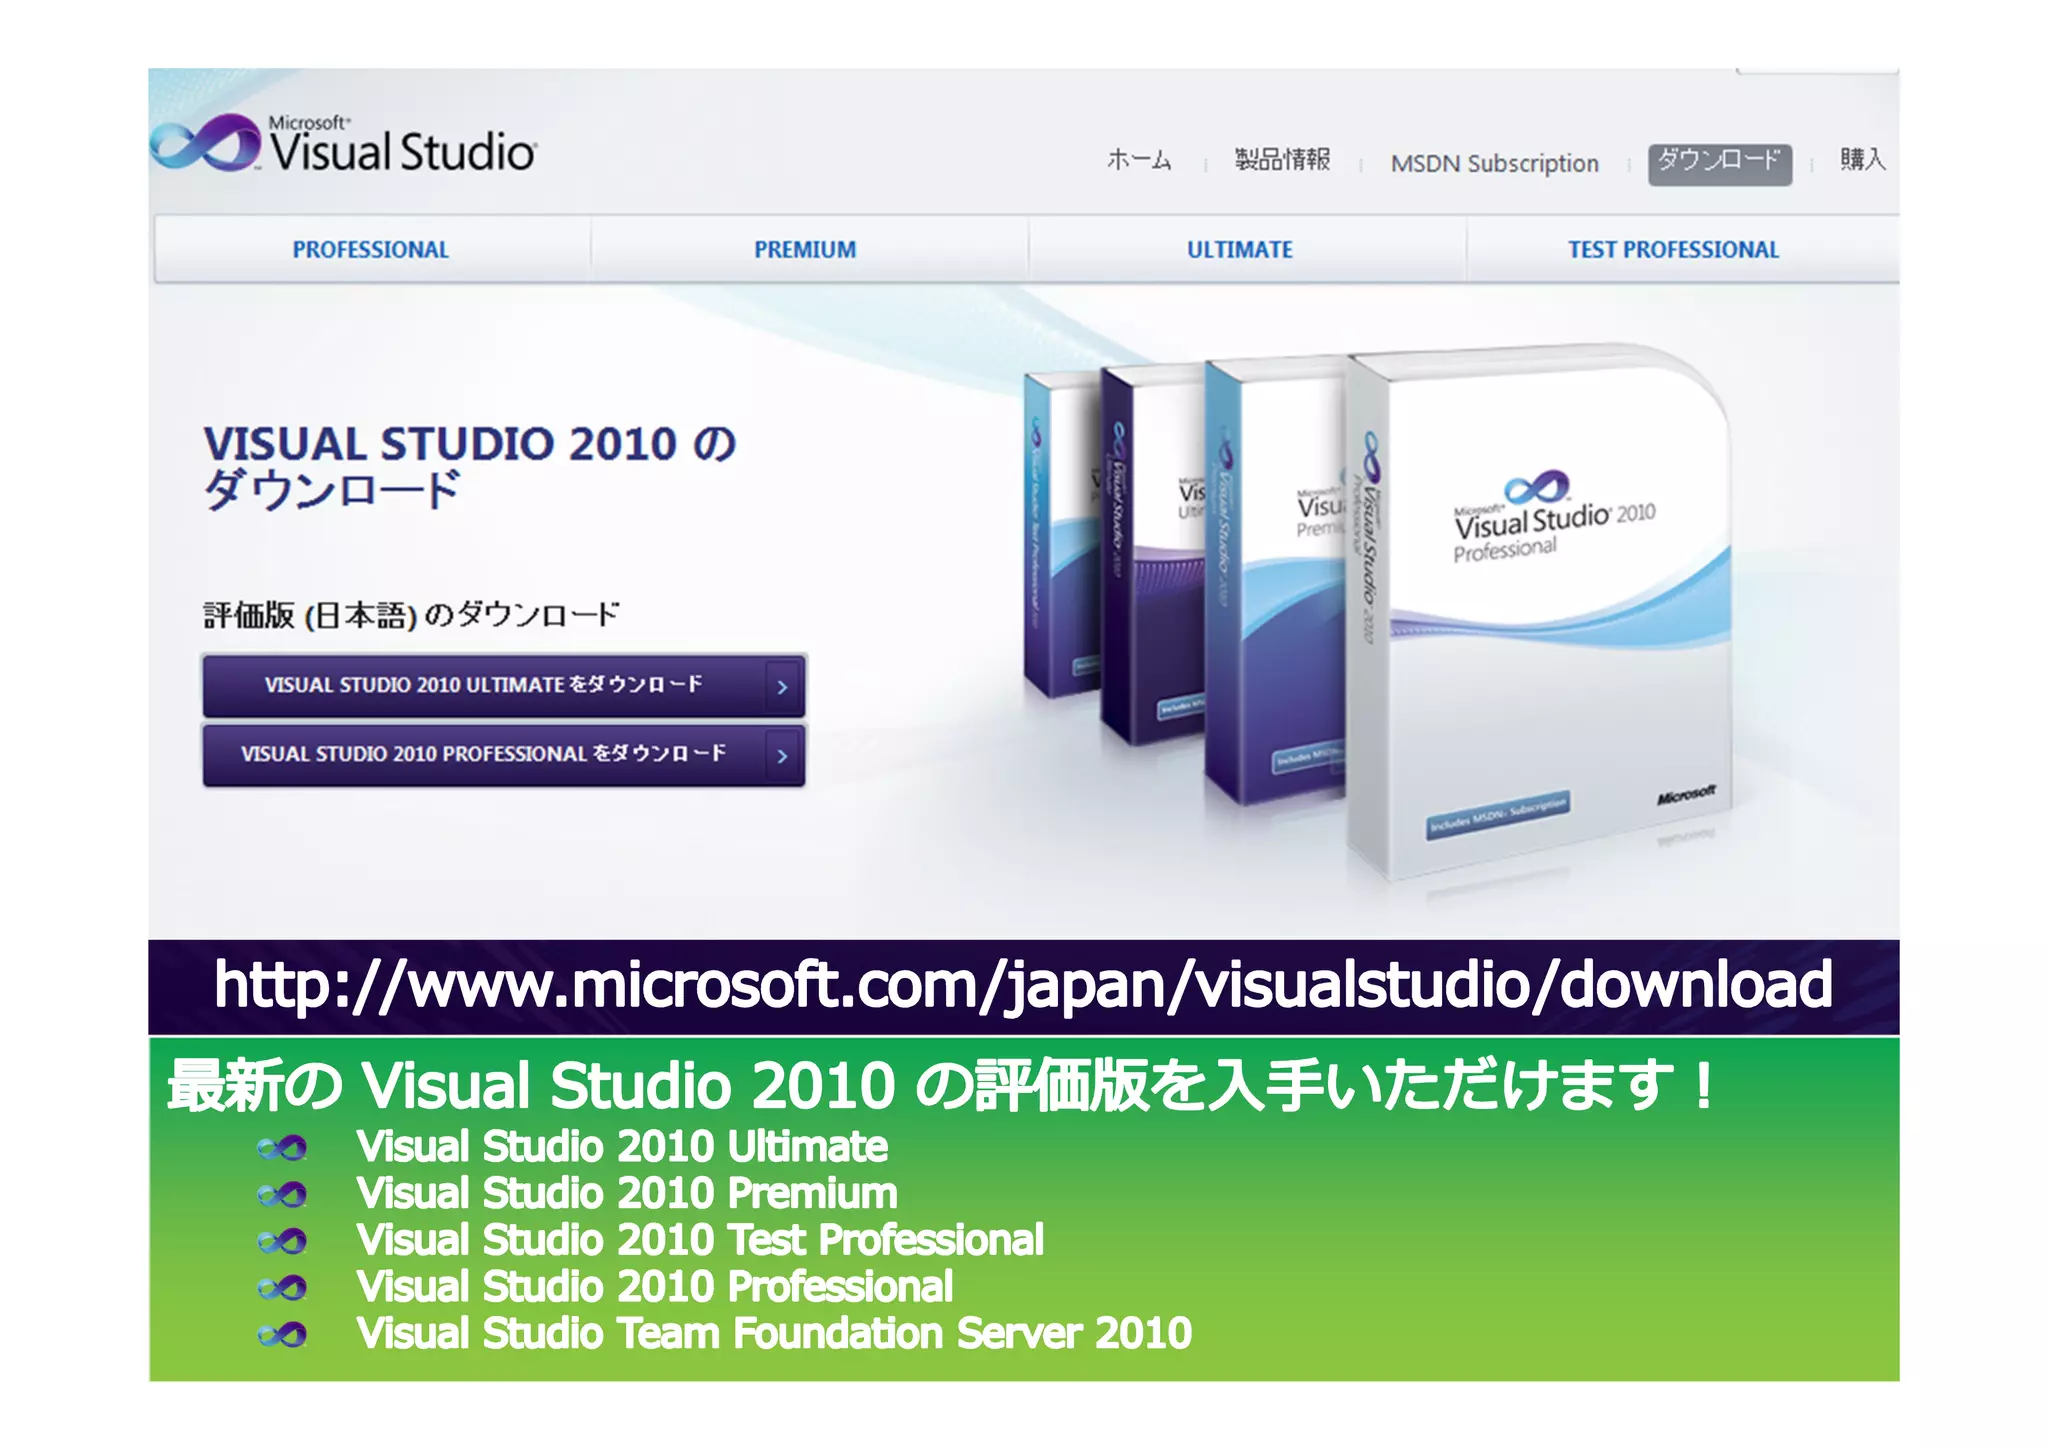Switch to the PREMIUM edition tab

pyautogui.click(x=805, y=250)
